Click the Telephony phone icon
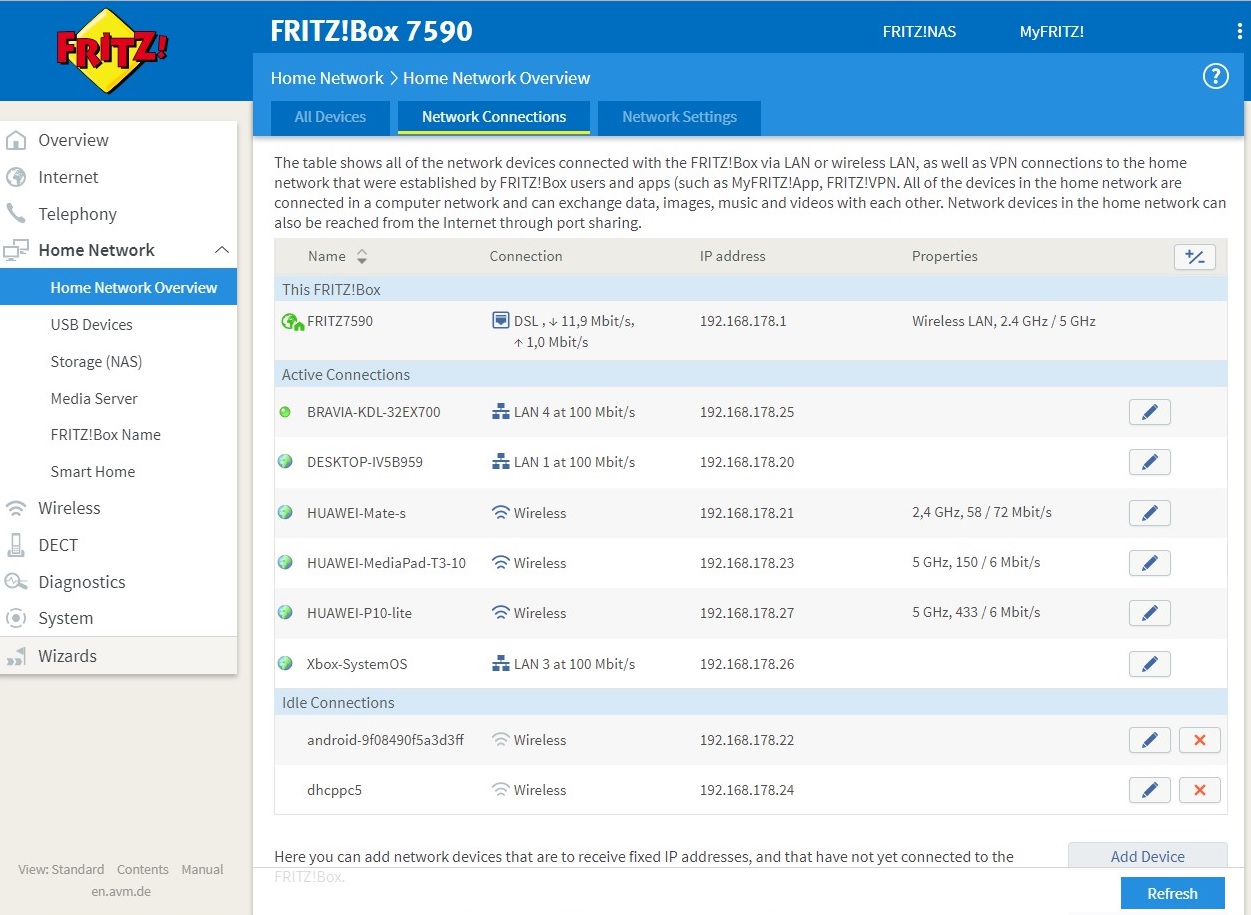This screenshot has height=915, width=1251. click(16, 213)
